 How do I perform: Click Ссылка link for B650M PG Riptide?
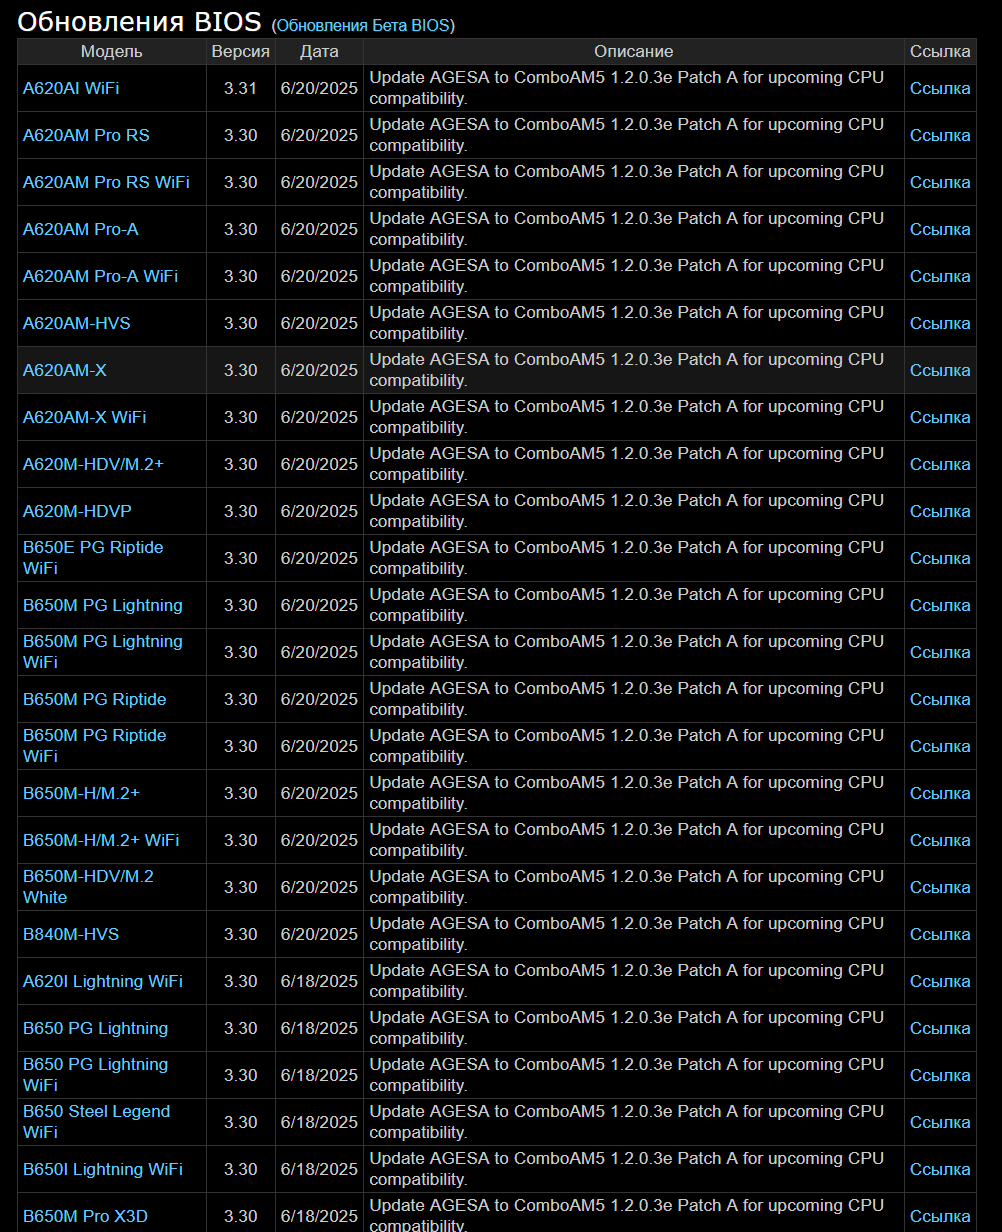click(x=940, y=699)
